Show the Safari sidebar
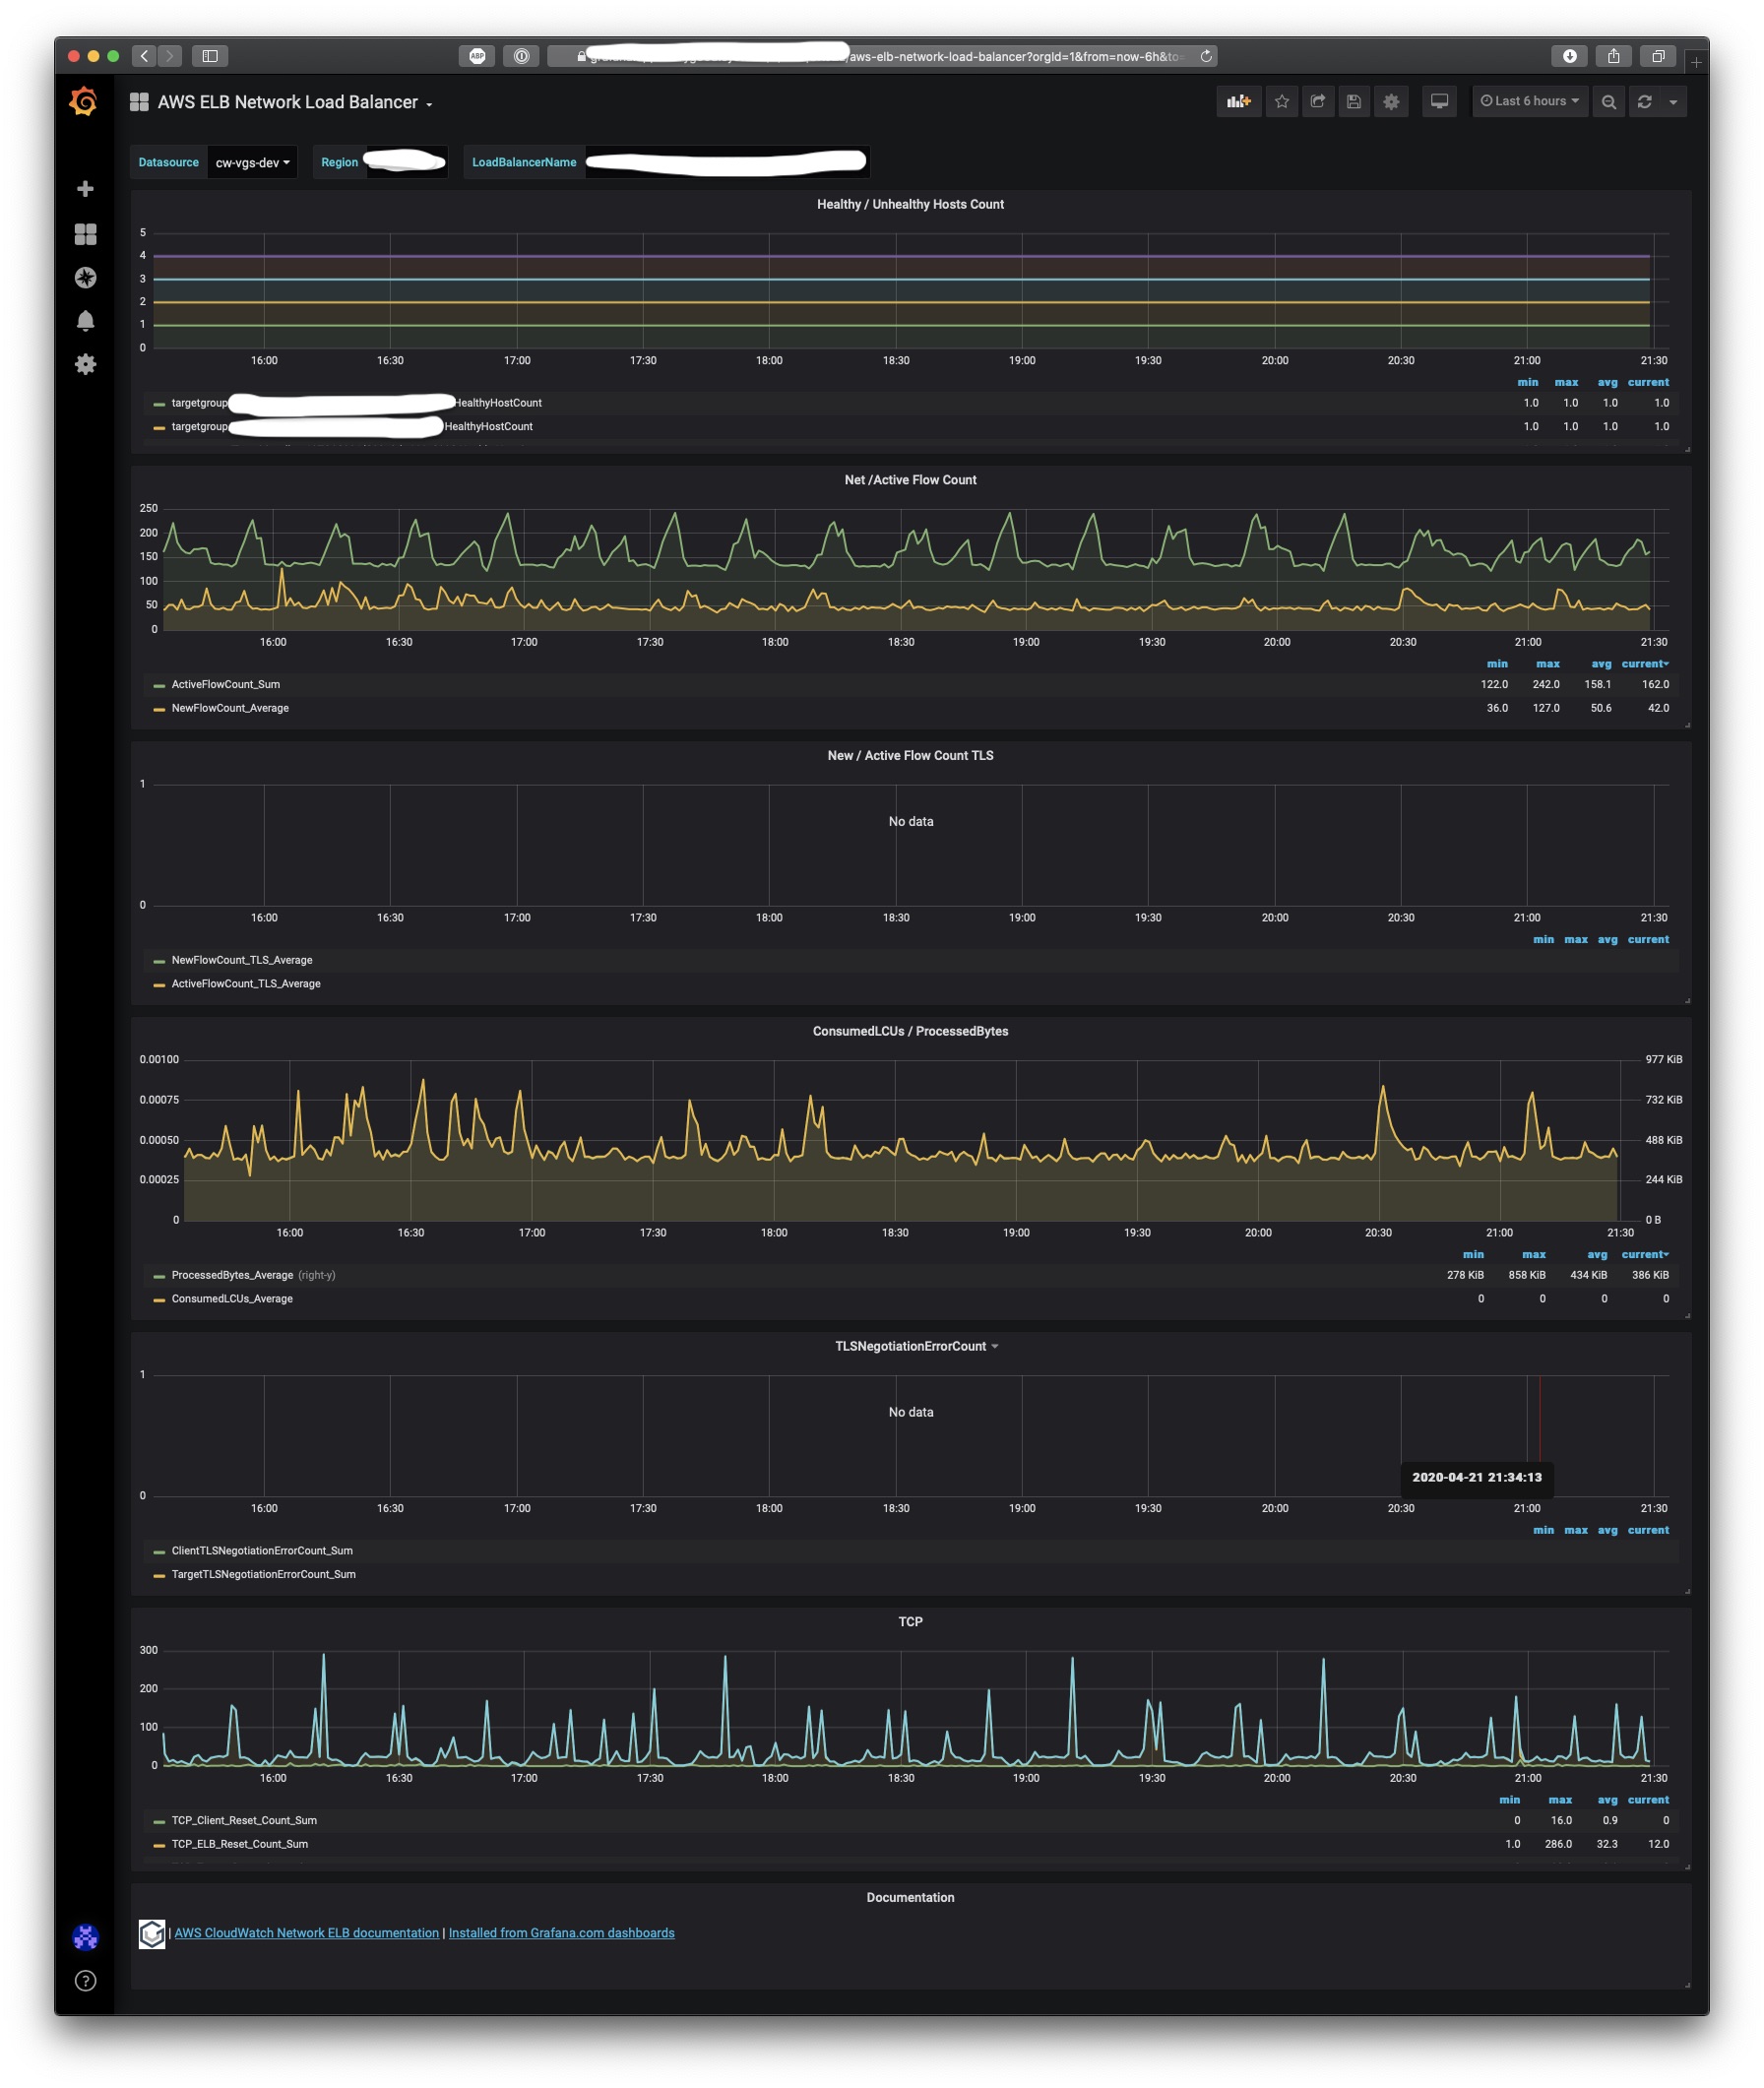1764x2088 pixels. 210,56
